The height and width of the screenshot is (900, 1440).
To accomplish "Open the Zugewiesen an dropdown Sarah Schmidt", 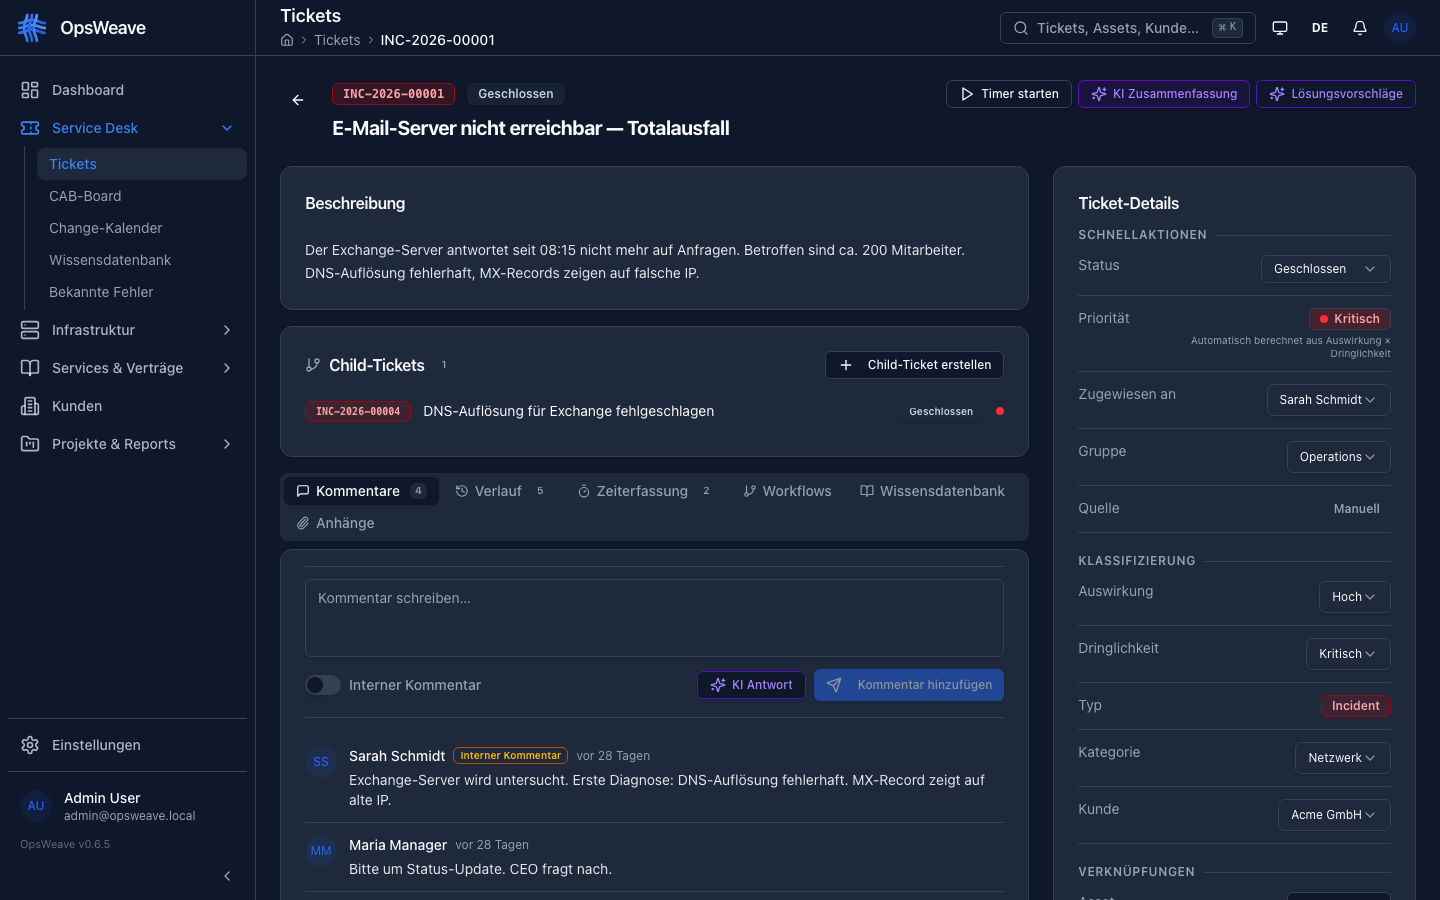I will (1328, 400).
